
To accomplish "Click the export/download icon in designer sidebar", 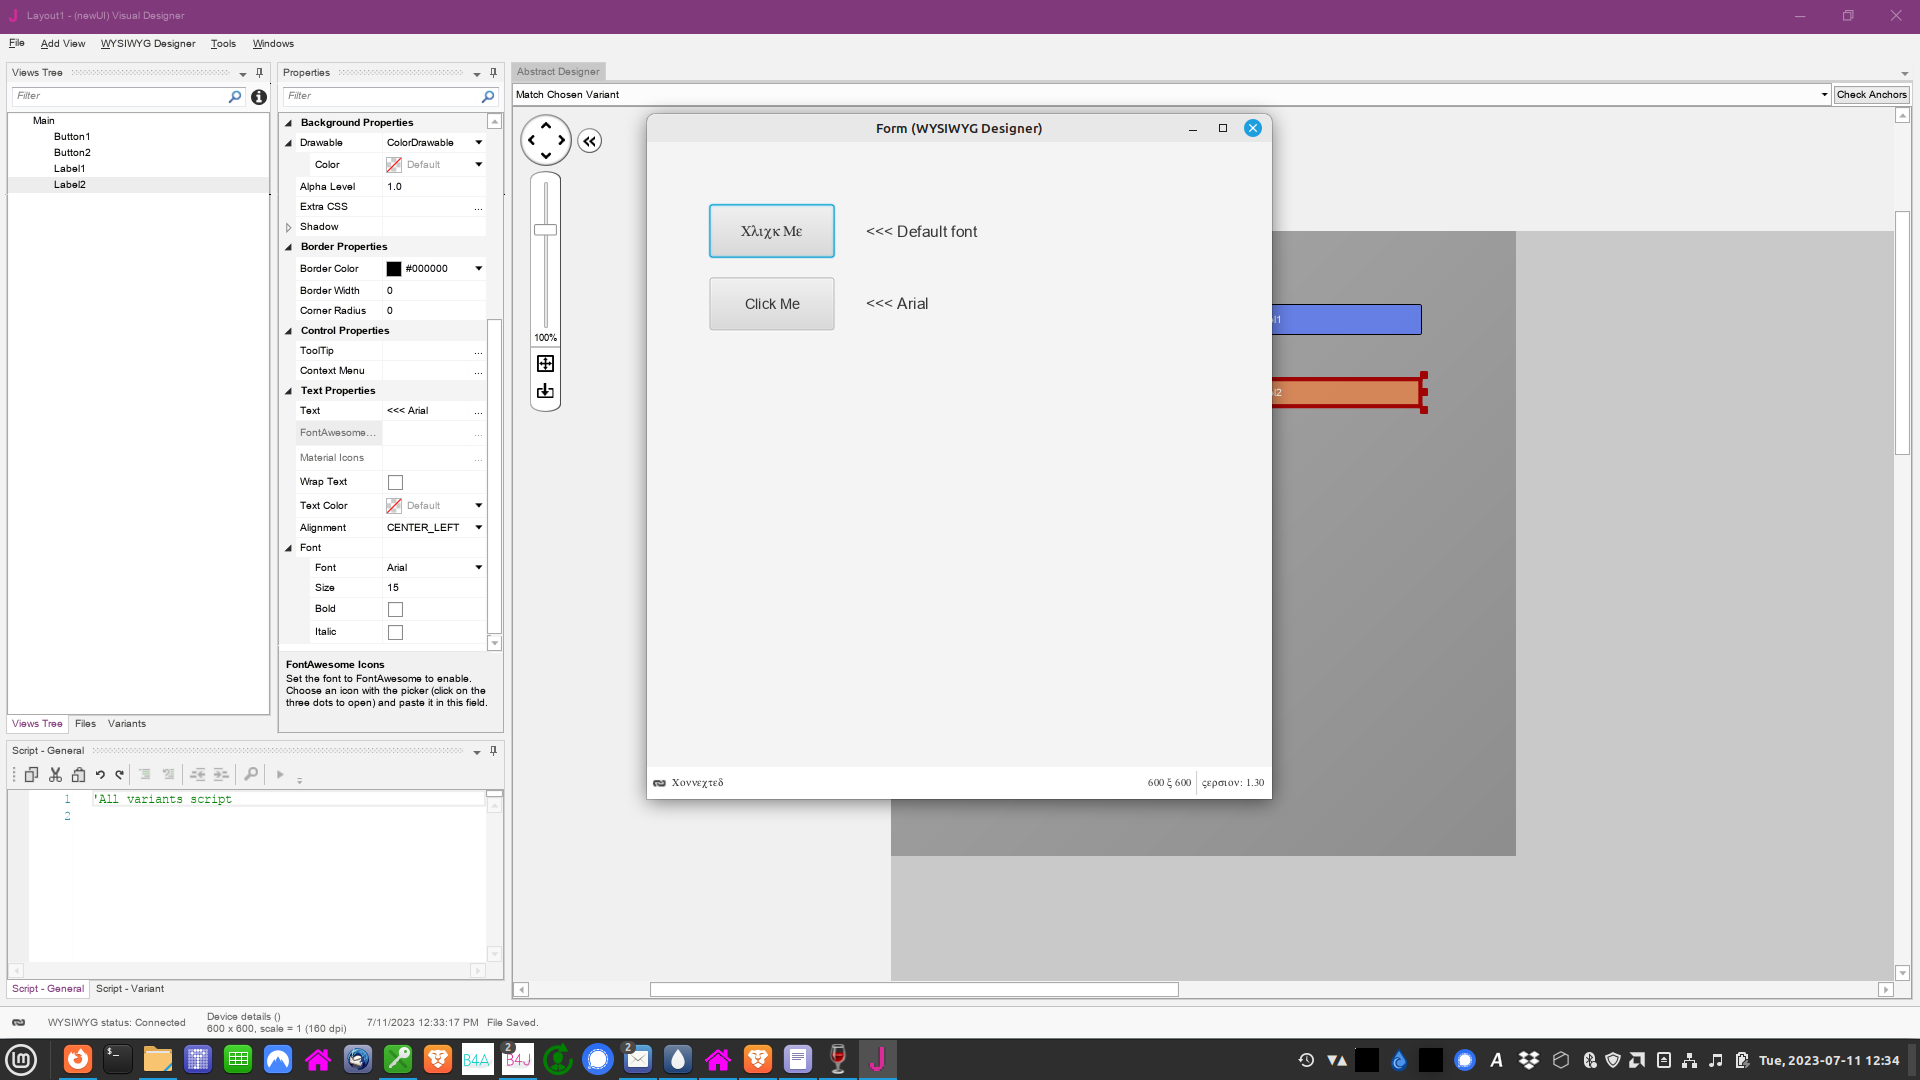I will coord(545,390).
